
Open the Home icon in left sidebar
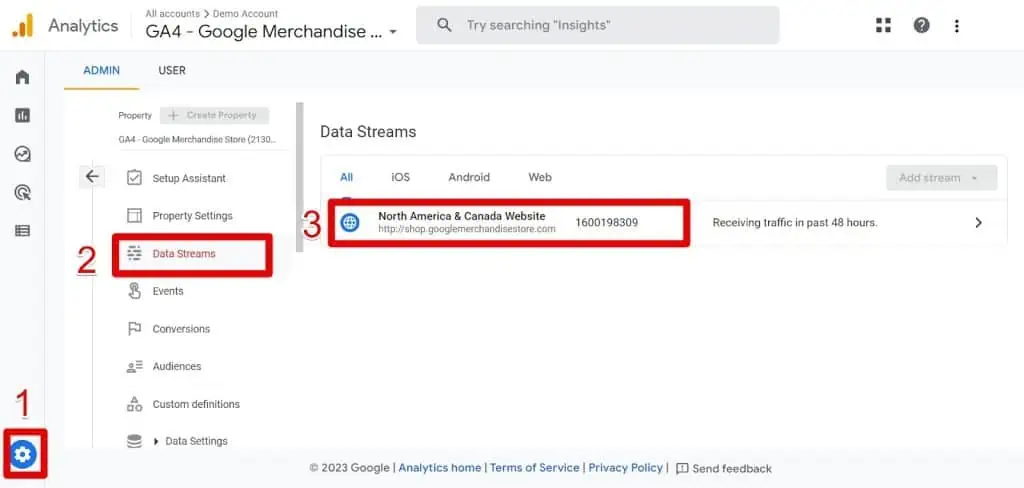tap(22, 77)
